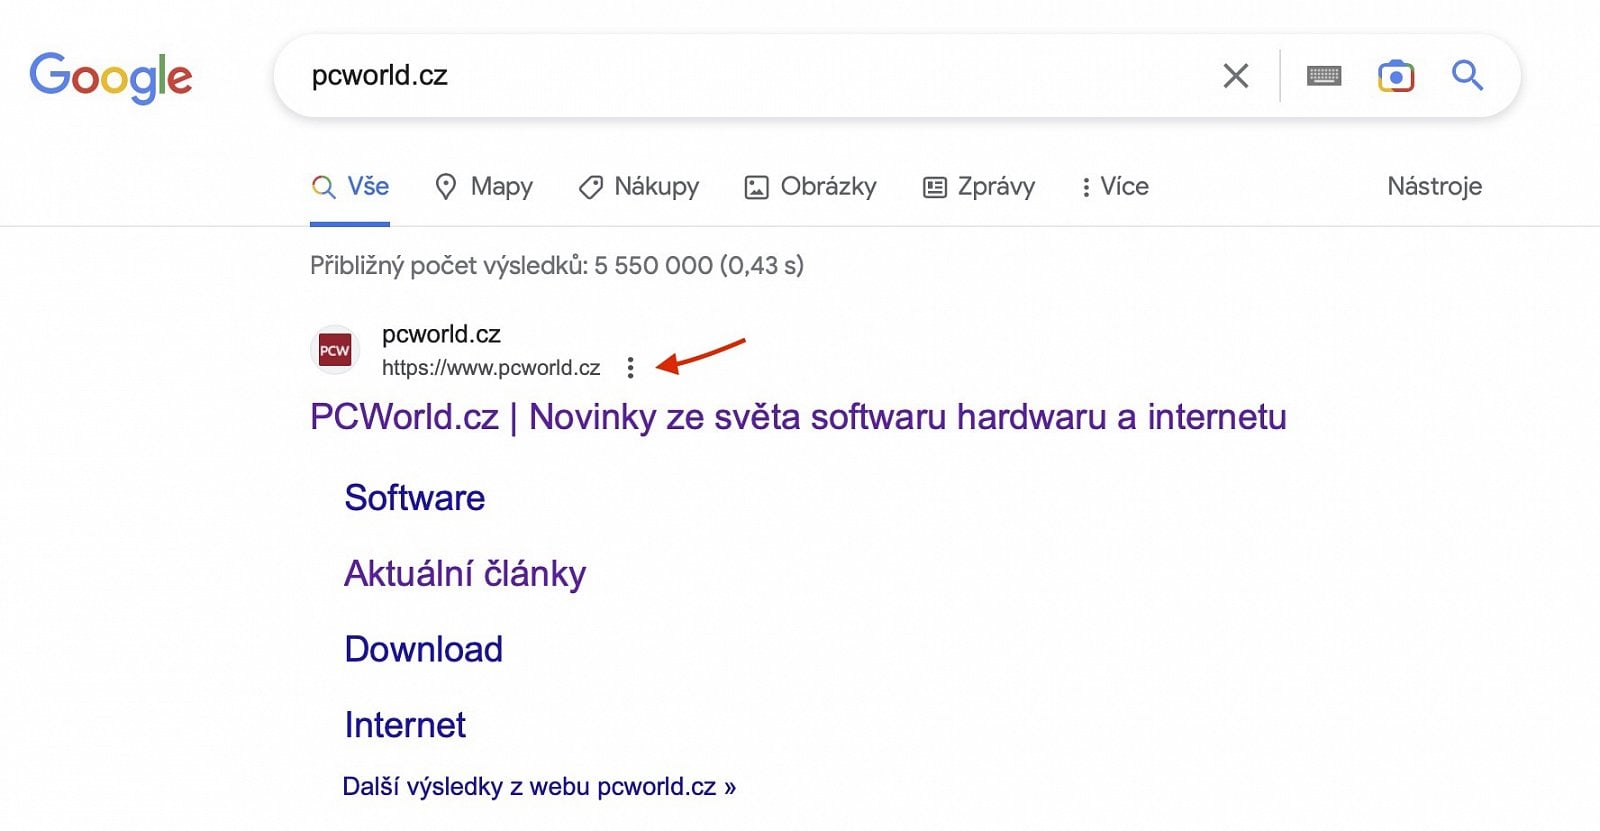Click the Obrázky picture icon

tap(756, 187)
